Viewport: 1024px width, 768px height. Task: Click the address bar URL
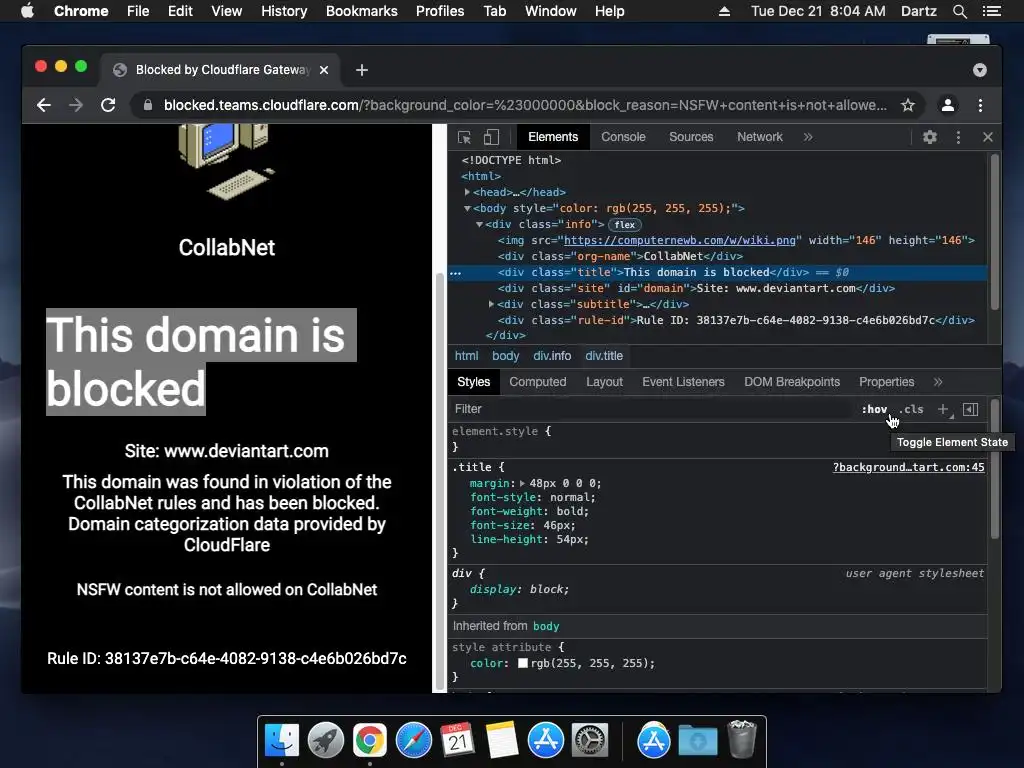coord(525,105)
